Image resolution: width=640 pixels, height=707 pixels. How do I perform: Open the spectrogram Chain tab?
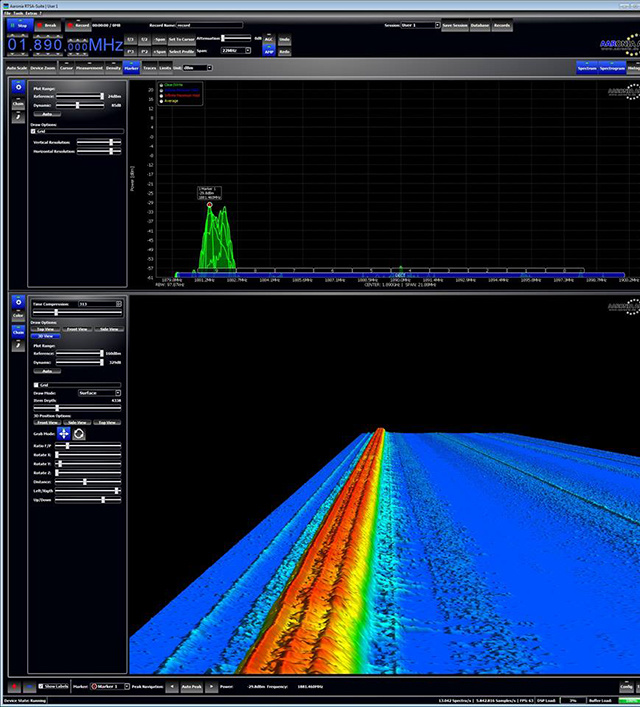pyautogui.click(x=18, y=331)
